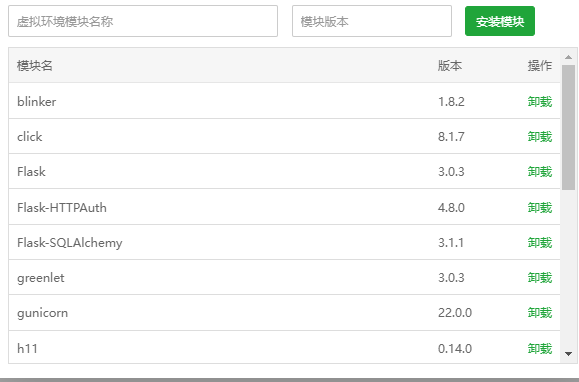Image resolution: width=579 pixels, height=382 pixels.
Task: Click the scrollbar track below the thumb
Action: (x=569, y=269)
